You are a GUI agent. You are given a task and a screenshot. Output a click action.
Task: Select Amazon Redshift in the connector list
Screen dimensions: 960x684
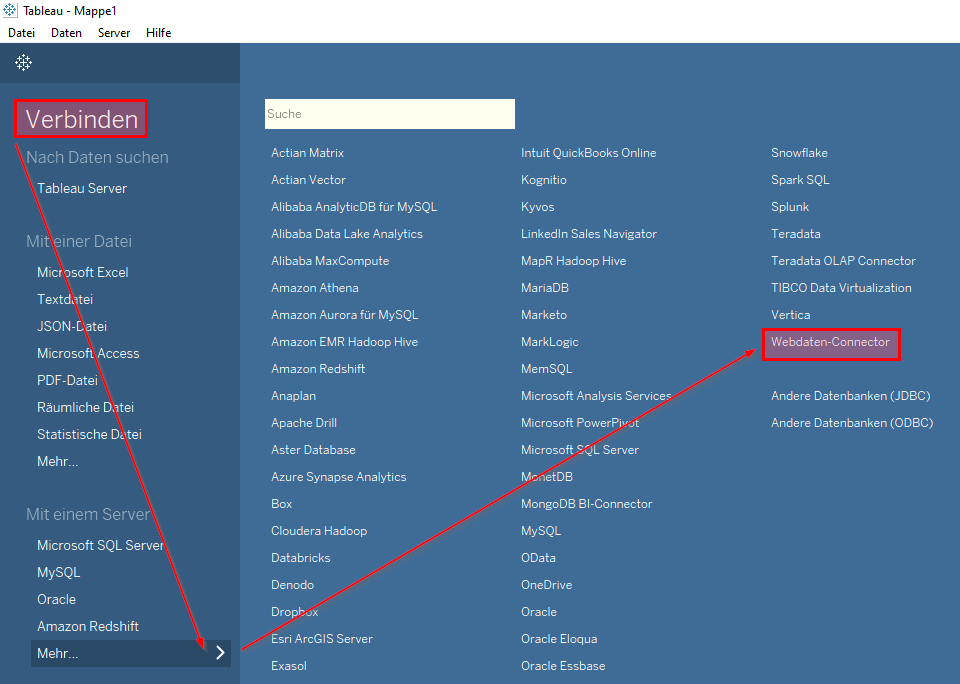click(x=318, y=368)
